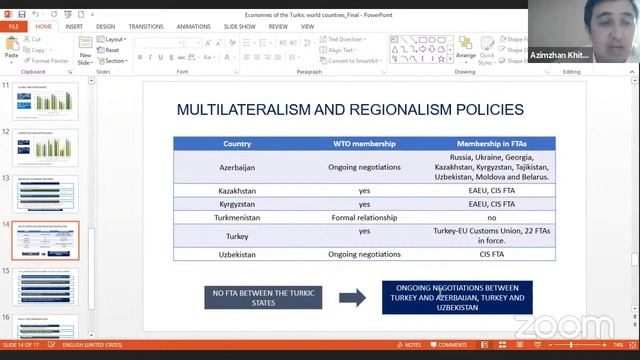The height and width of the screenshot is (360, 640).
Task: Open the font name combo box
Action: tap(159, 43)
